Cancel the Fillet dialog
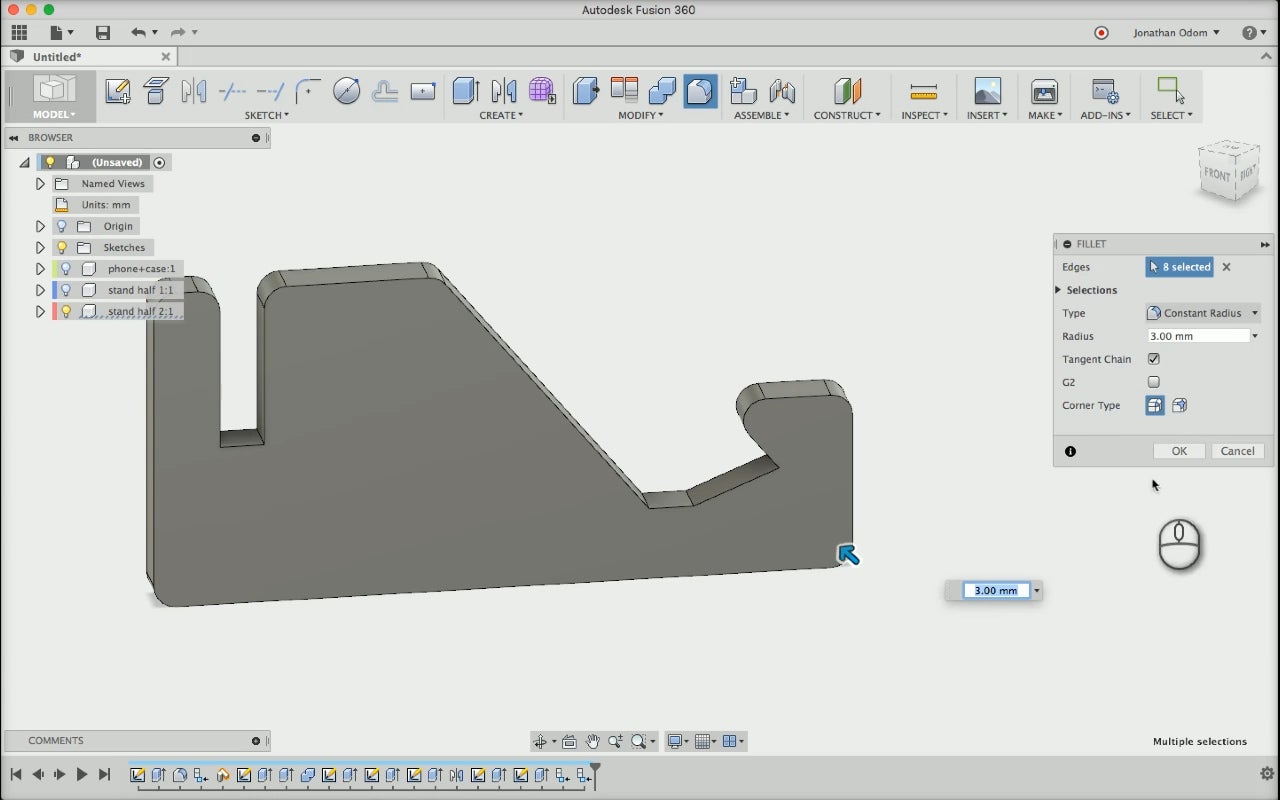 (x=1237, y=451)
